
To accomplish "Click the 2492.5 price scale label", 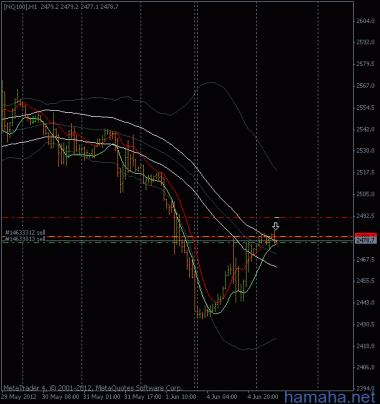I will tap(365, 216).
